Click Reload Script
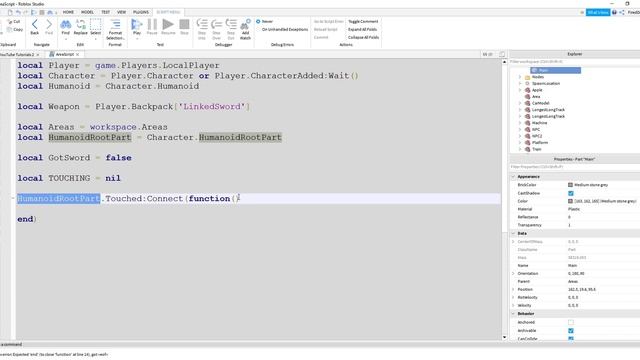 (x=325, y=29)
